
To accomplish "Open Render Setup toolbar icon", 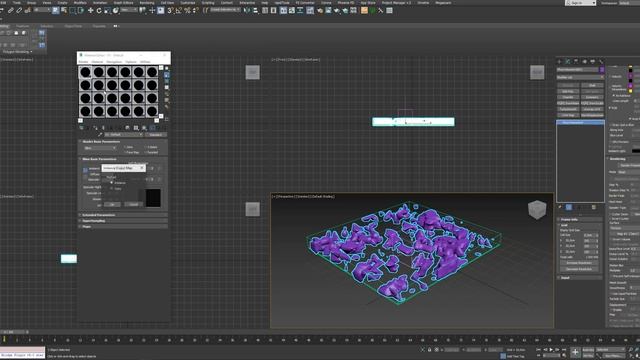I will tap(320, 10).
